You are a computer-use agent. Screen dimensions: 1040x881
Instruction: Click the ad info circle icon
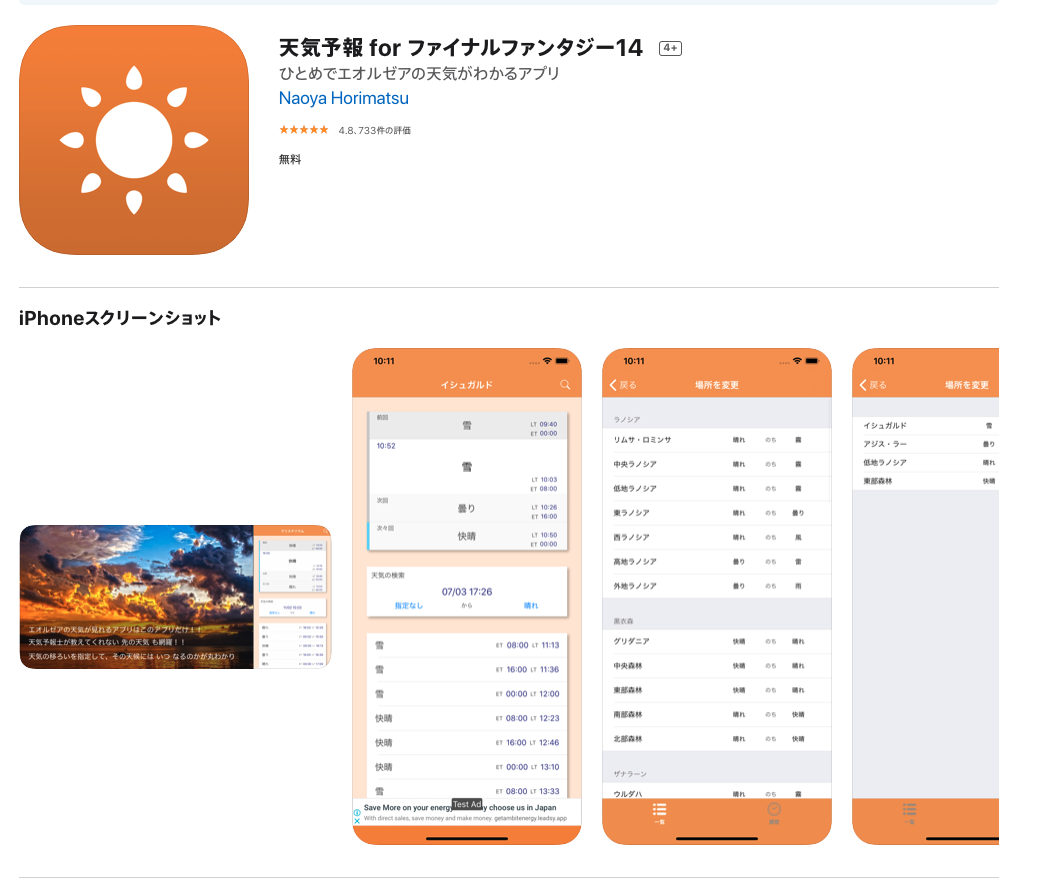coord(357,812)
